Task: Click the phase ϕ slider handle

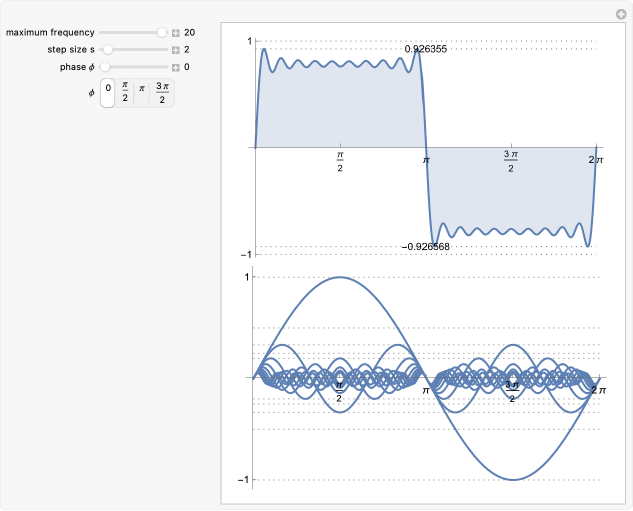Action: [103, 67]
